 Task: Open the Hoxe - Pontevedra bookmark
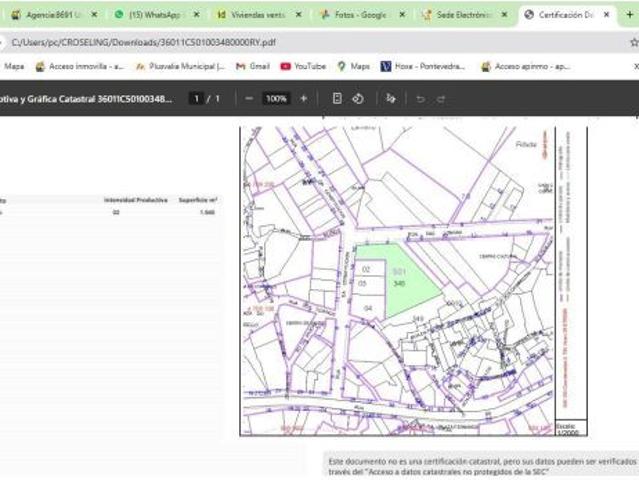(x=423, y=66)
